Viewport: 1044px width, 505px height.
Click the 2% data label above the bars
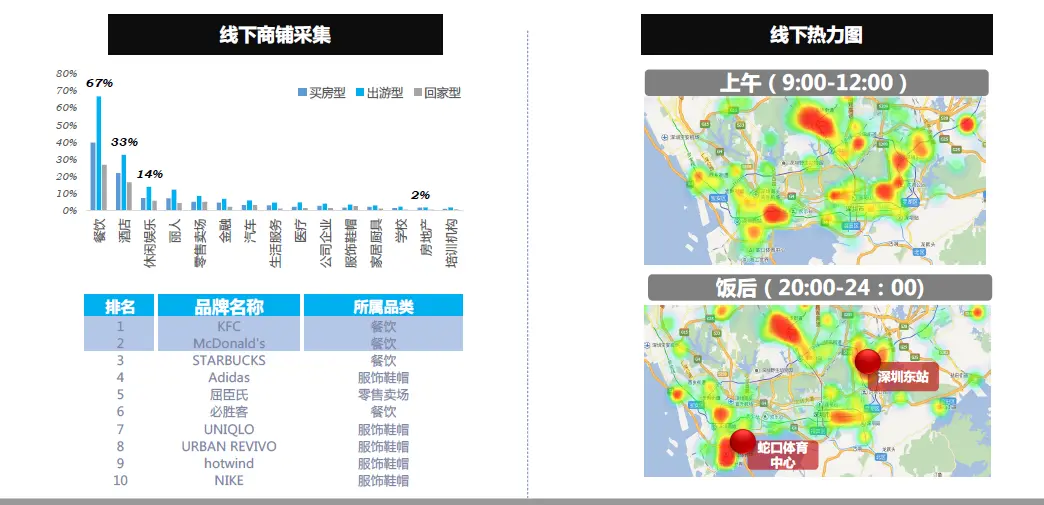click(x=421, y=195)
